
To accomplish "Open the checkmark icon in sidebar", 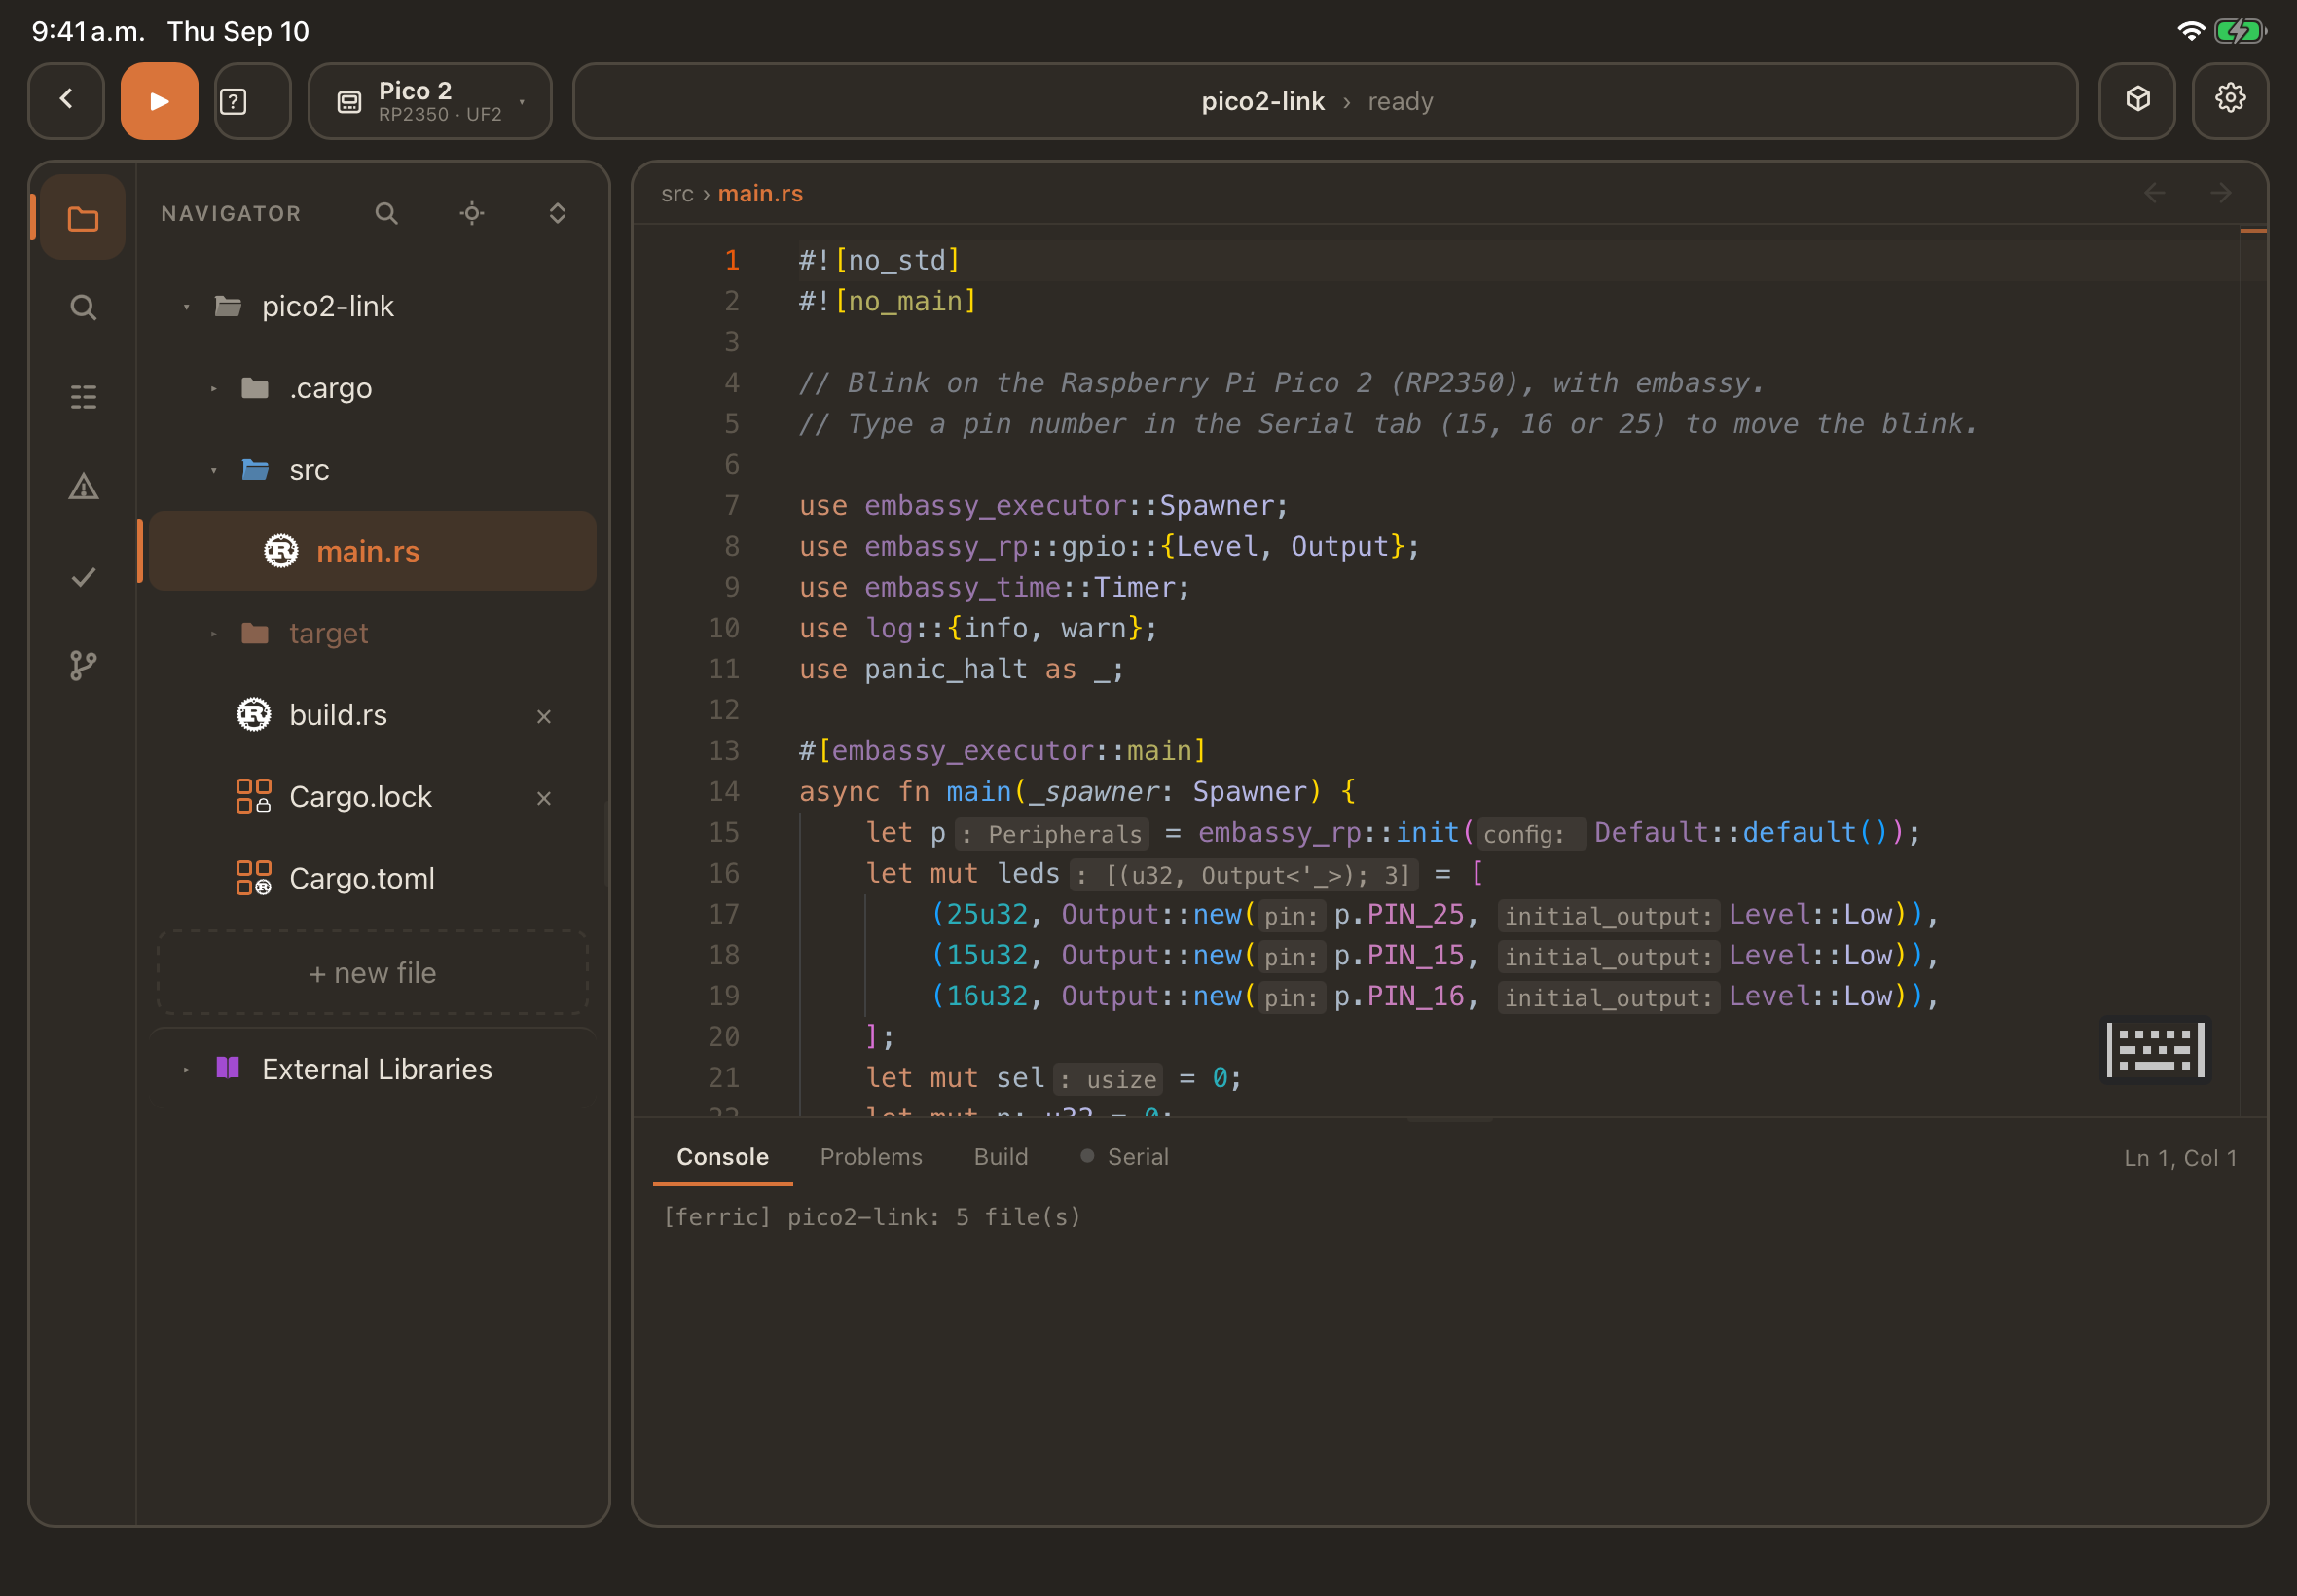I will (83, 577).
